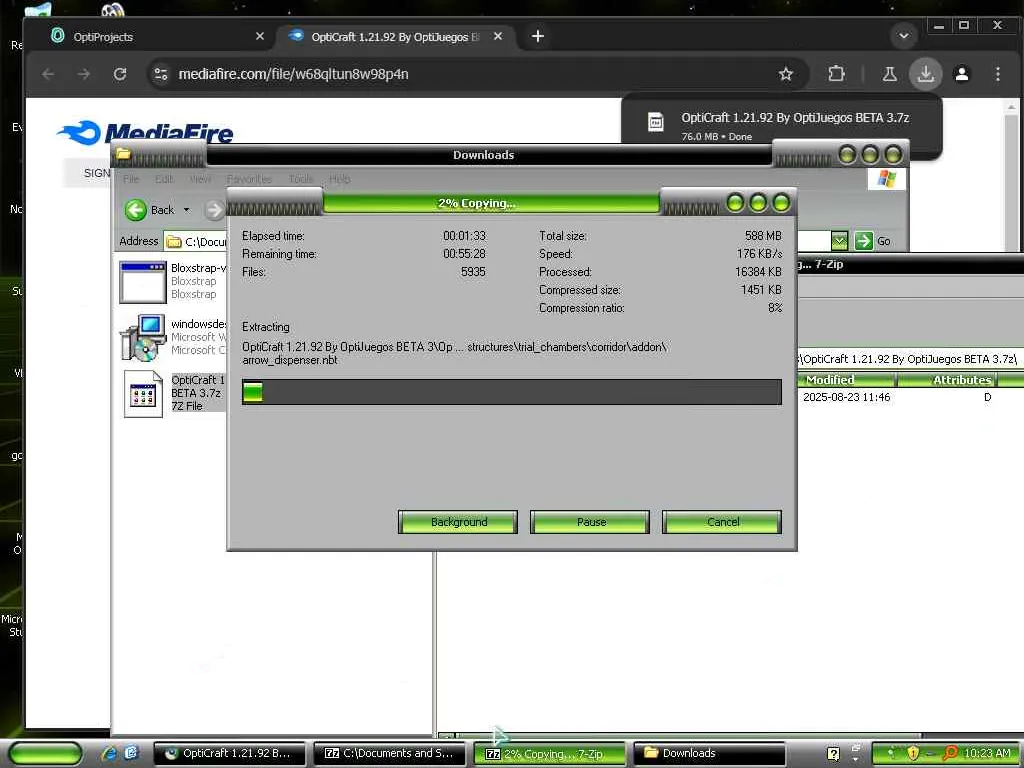Open File menu in Downloads window
The height and width of the screenshot is (768, 1024).
[x=131, y=179]
